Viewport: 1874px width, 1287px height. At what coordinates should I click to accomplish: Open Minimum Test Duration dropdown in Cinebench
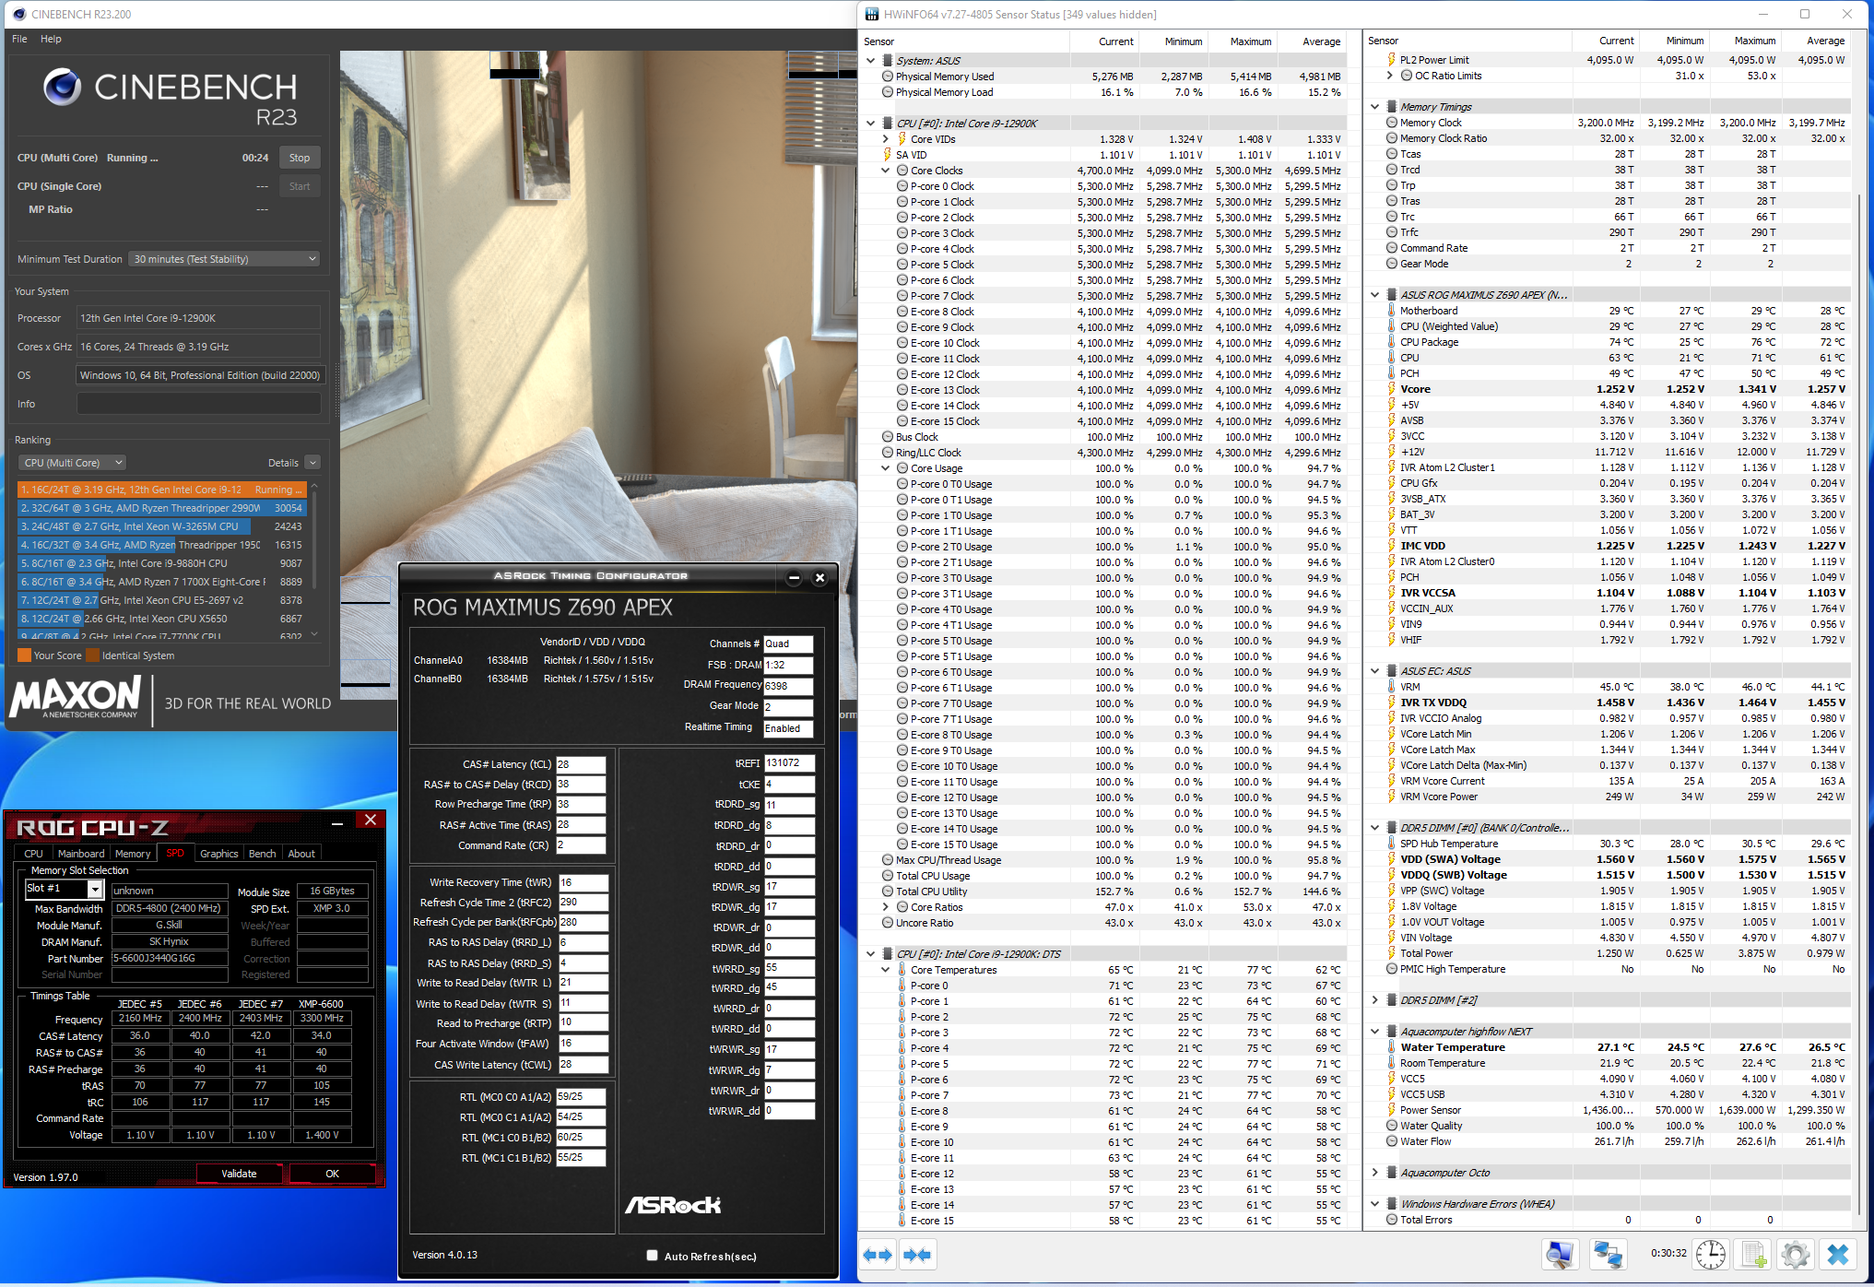[224, 259]
